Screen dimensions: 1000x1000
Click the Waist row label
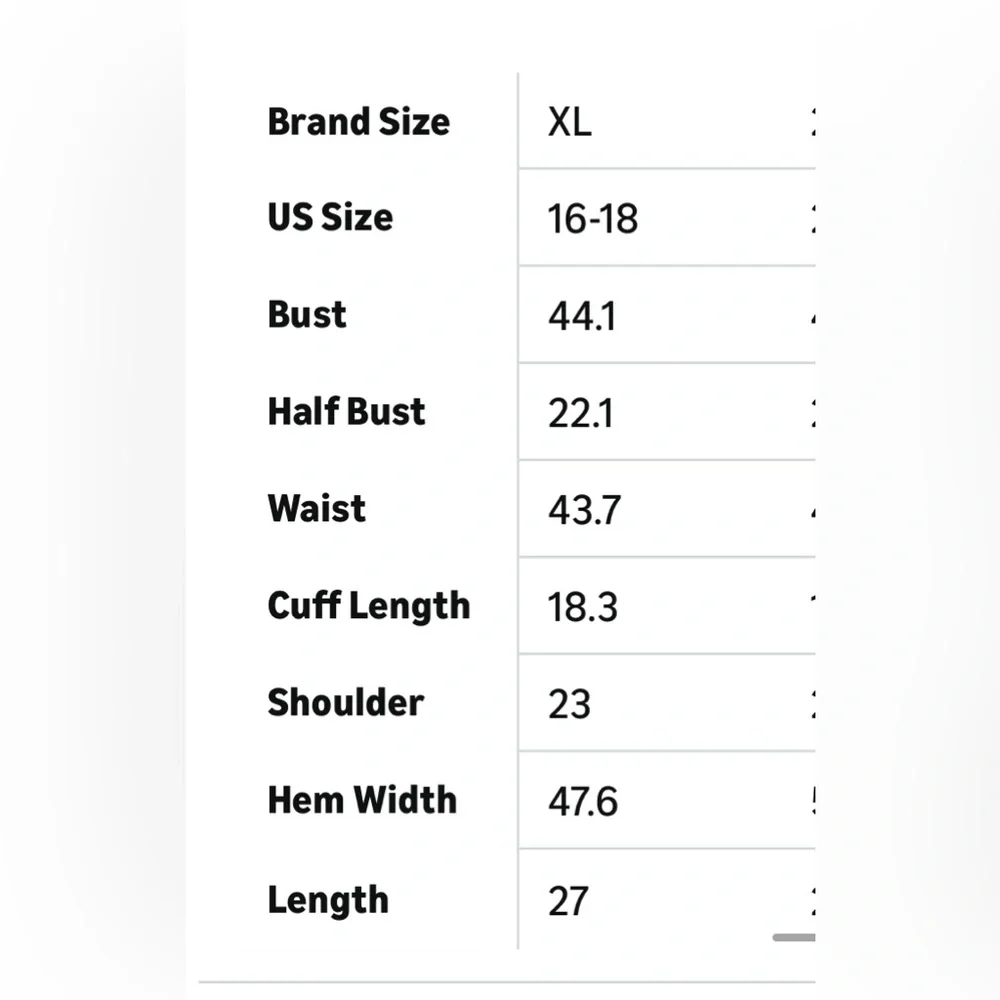coord(316,508)
